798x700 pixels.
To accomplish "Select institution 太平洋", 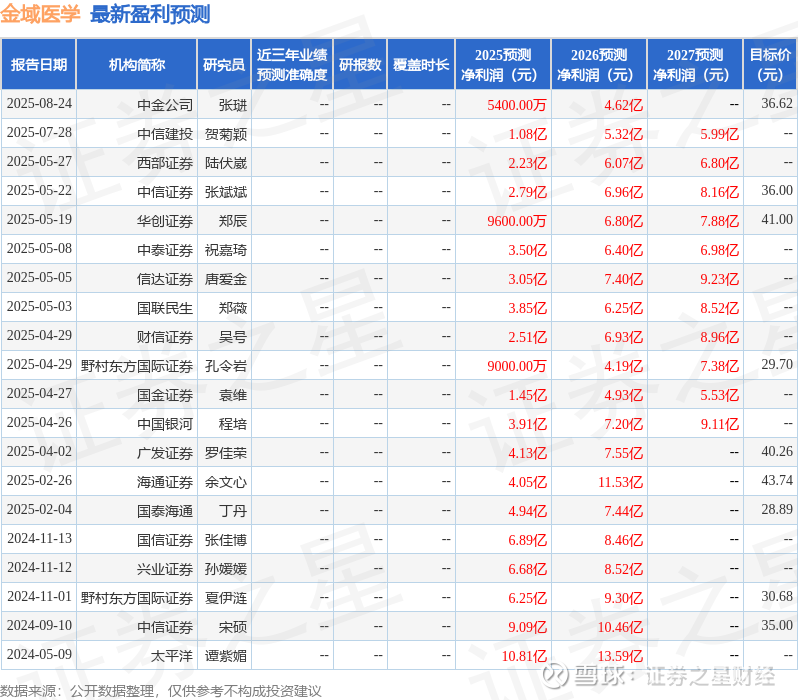I will (x=172, y=656).
